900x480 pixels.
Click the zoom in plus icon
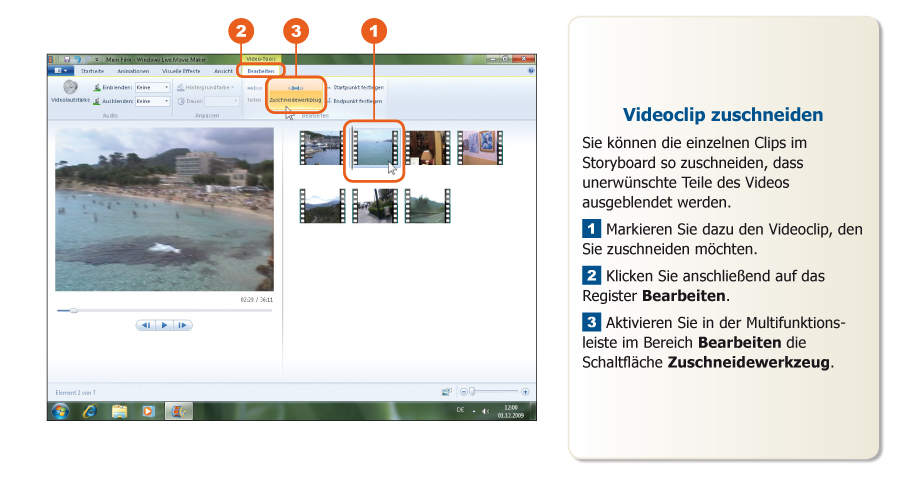coord(525,392)
